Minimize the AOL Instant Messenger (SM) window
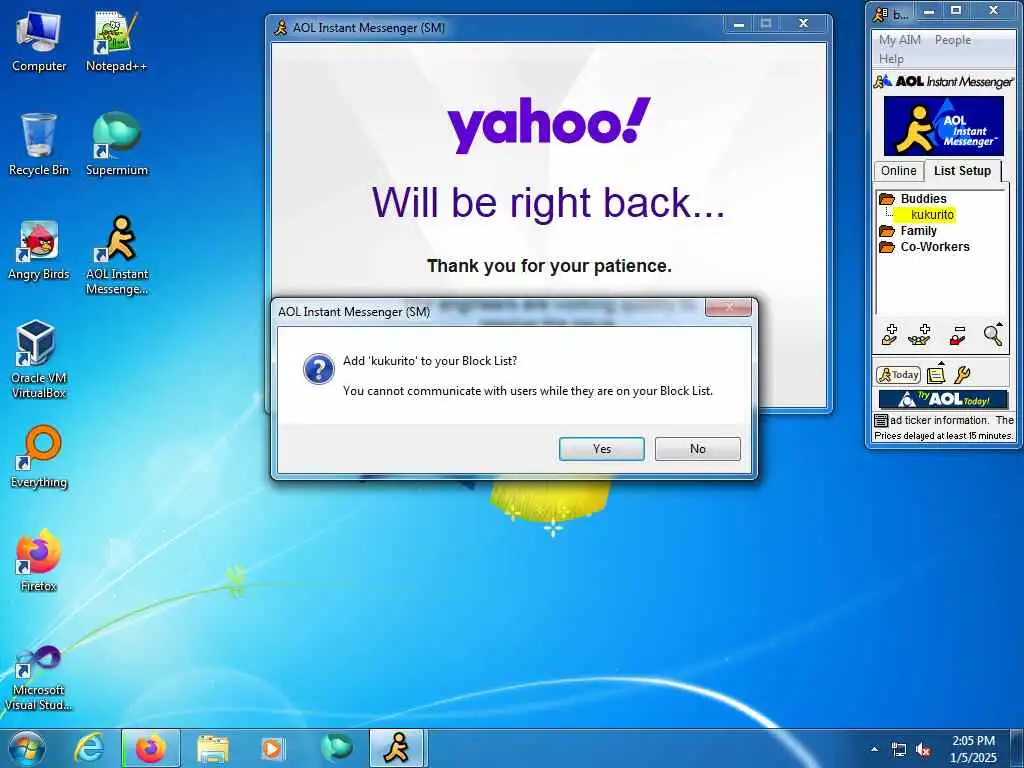The height and width of the screenshot is (768, 1024). pyautogui.click(x=739, y=24)
